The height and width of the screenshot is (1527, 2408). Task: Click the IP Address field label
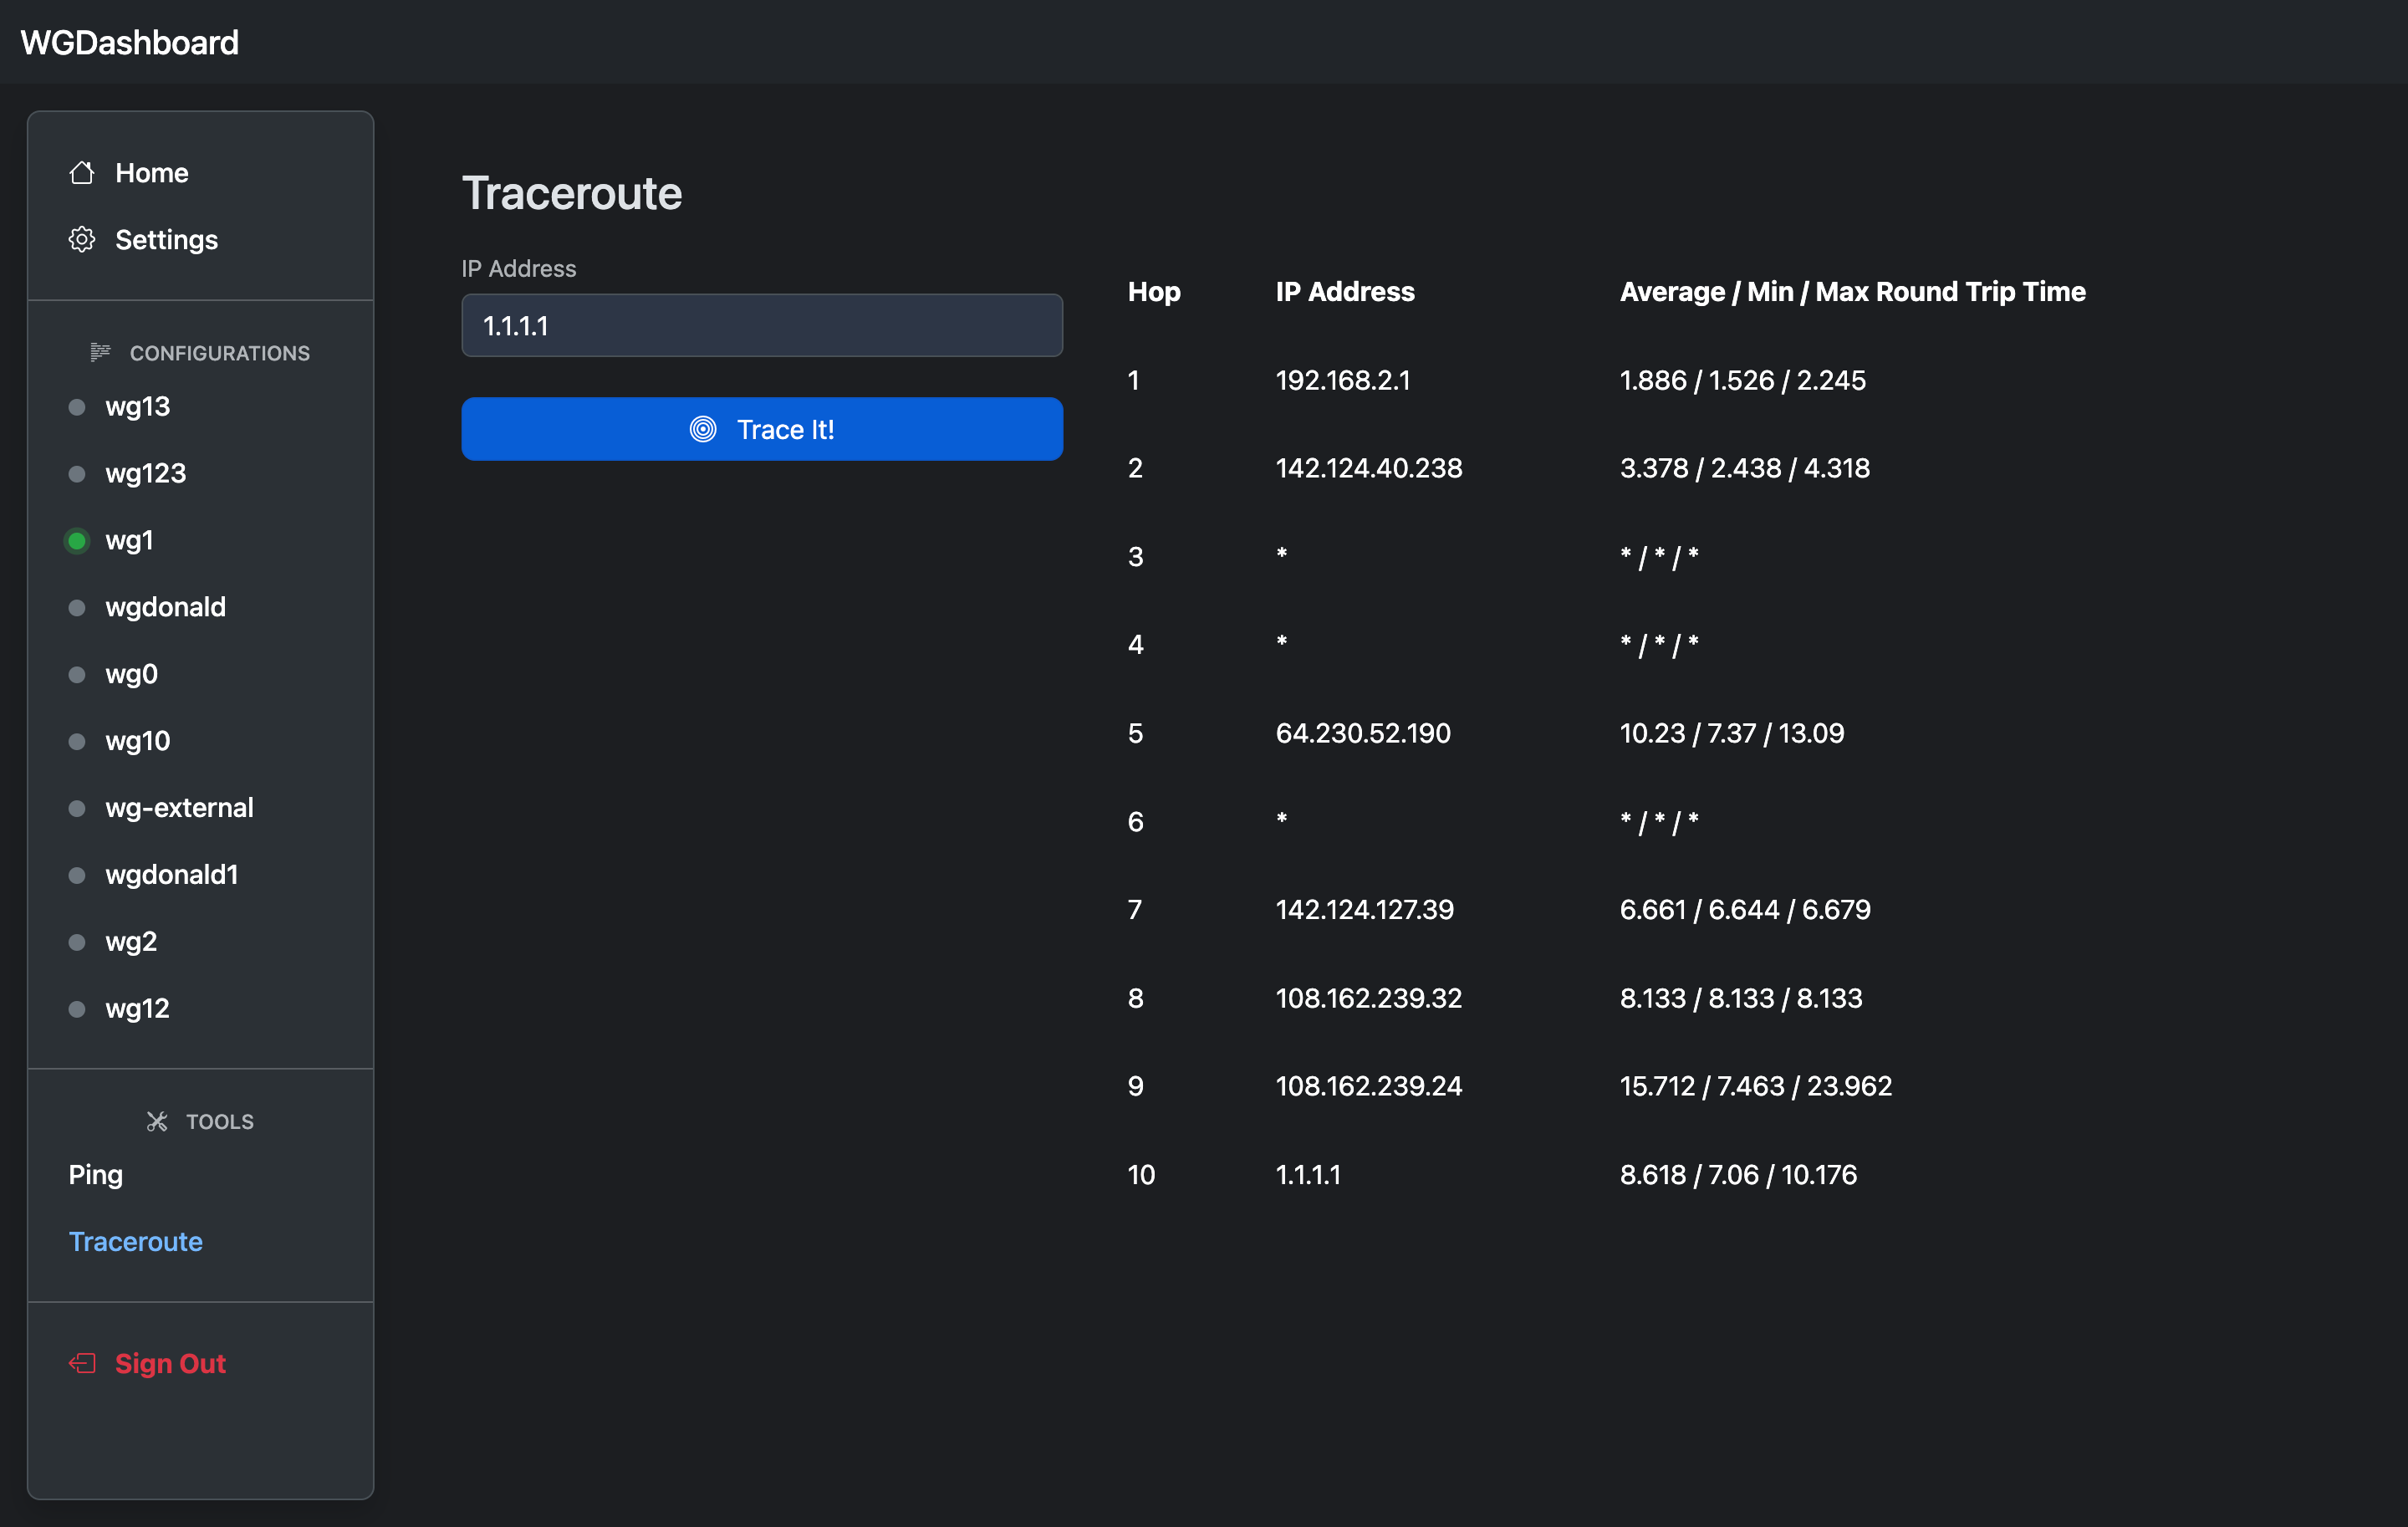coord(518,268)
